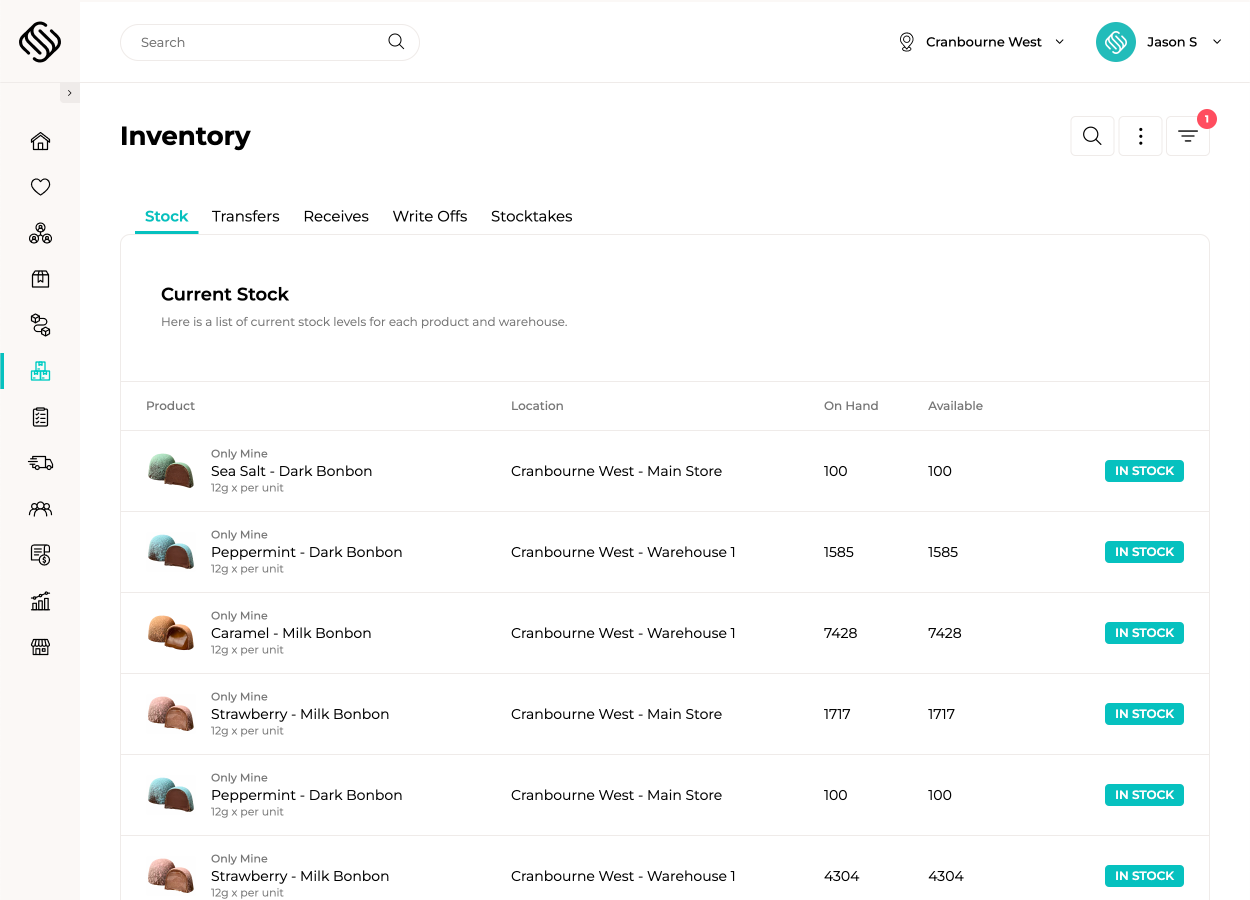The width and height of the screenshot is (1250, 900).
Task: View the sales analytics chart icon
Action: click(x=40, y=601)
